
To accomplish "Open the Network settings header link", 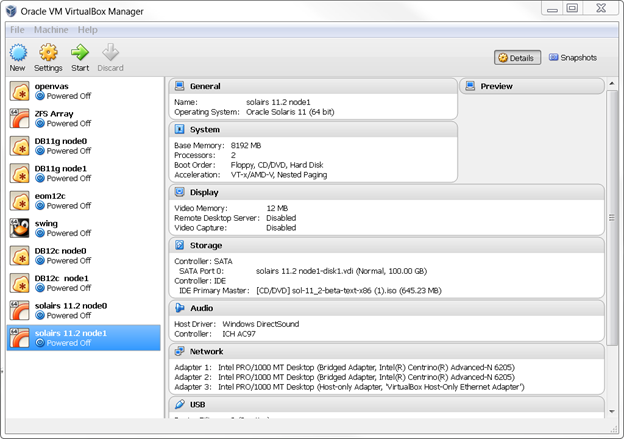I will (x=206, y=351).
